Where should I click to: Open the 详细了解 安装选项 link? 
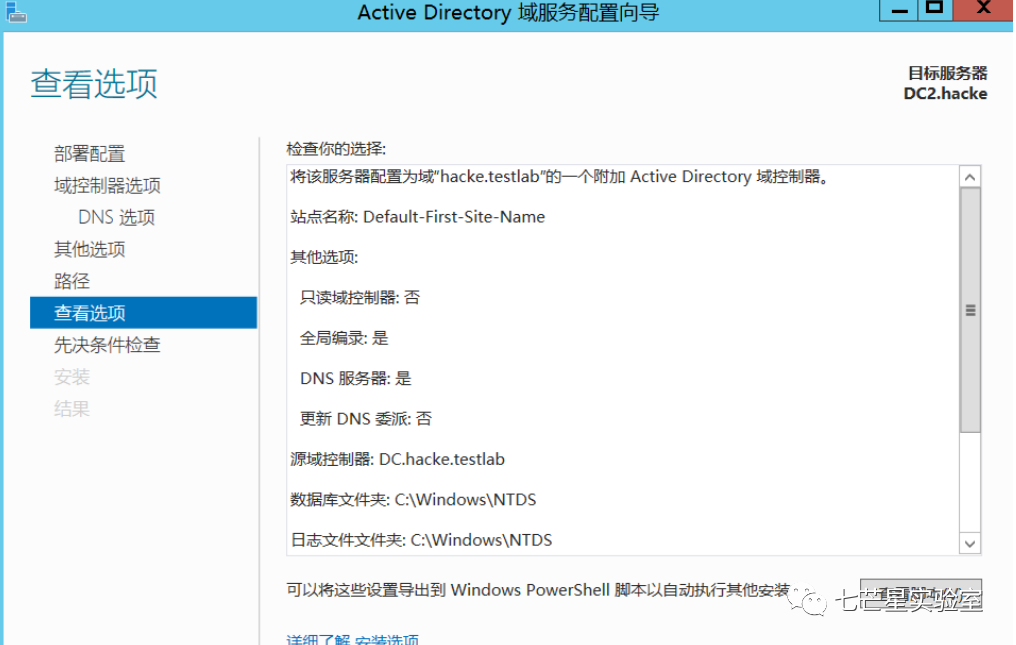pyautogui.click(x=352, y=639)
